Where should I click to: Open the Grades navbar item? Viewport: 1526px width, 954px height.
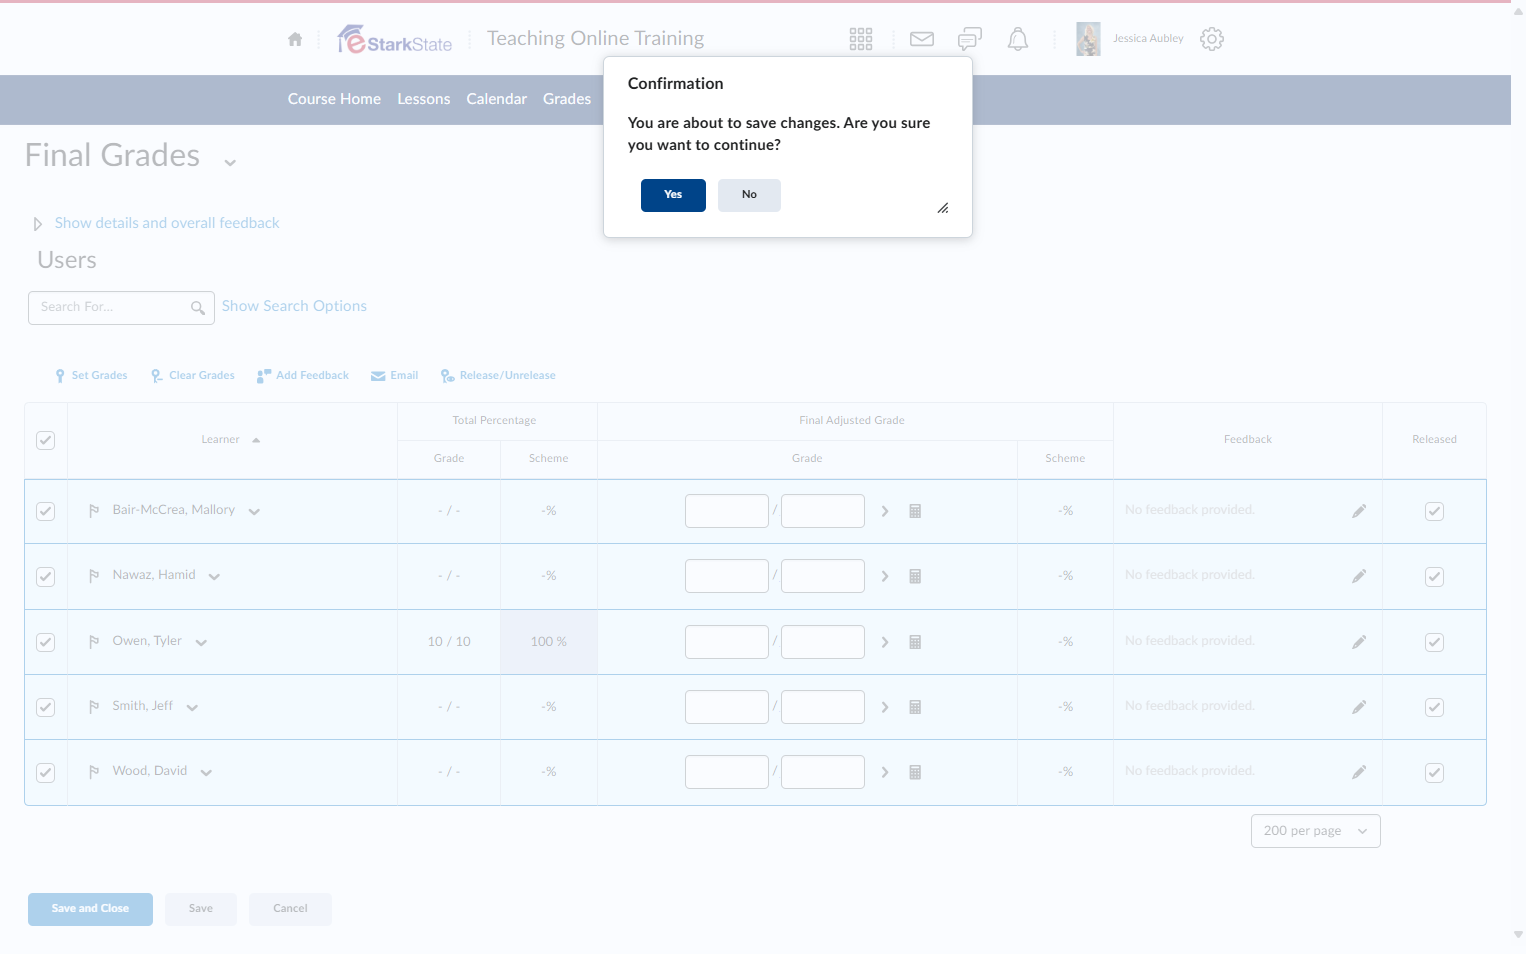567,99
